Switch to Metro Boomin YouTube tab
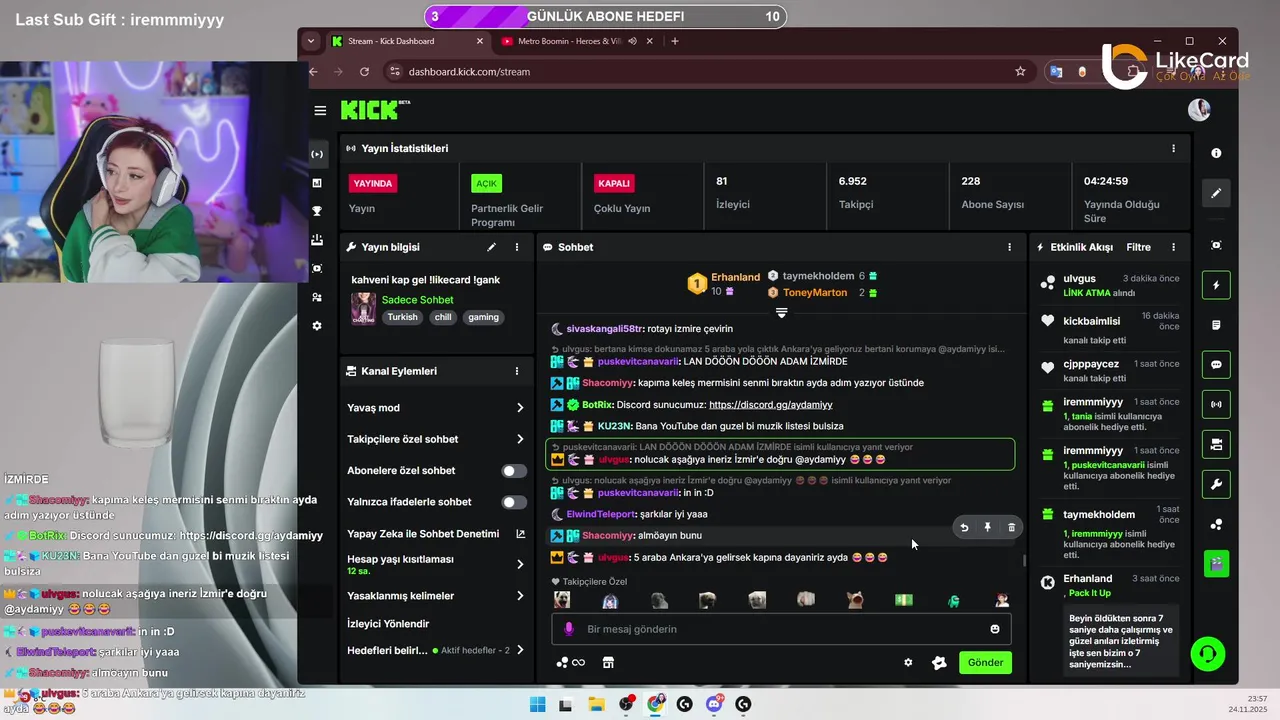This screenshot has width=1280, height=720. point(577,41)
